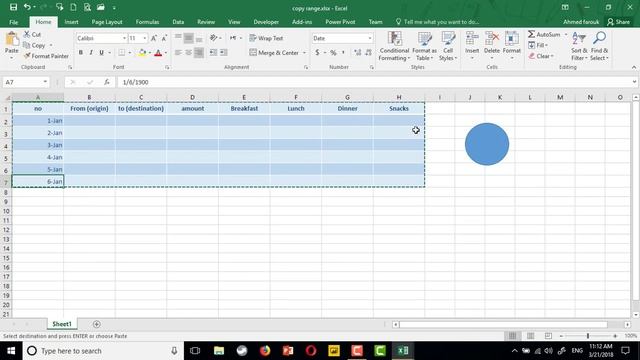Switch to the Data tab
The height and width of the screenshot is (360, 640).
click(178, 22)
